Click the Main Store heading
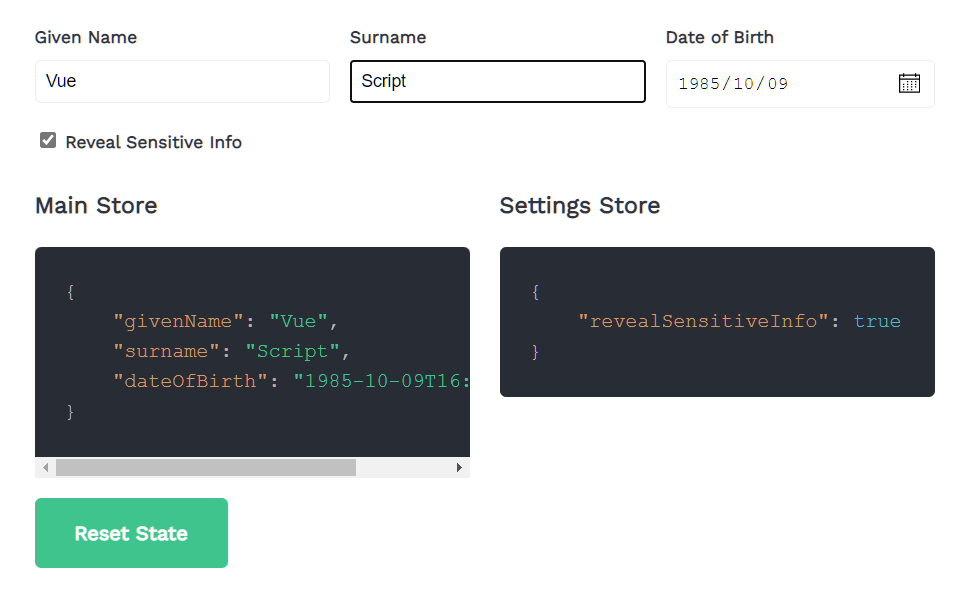 click(95, 206)
